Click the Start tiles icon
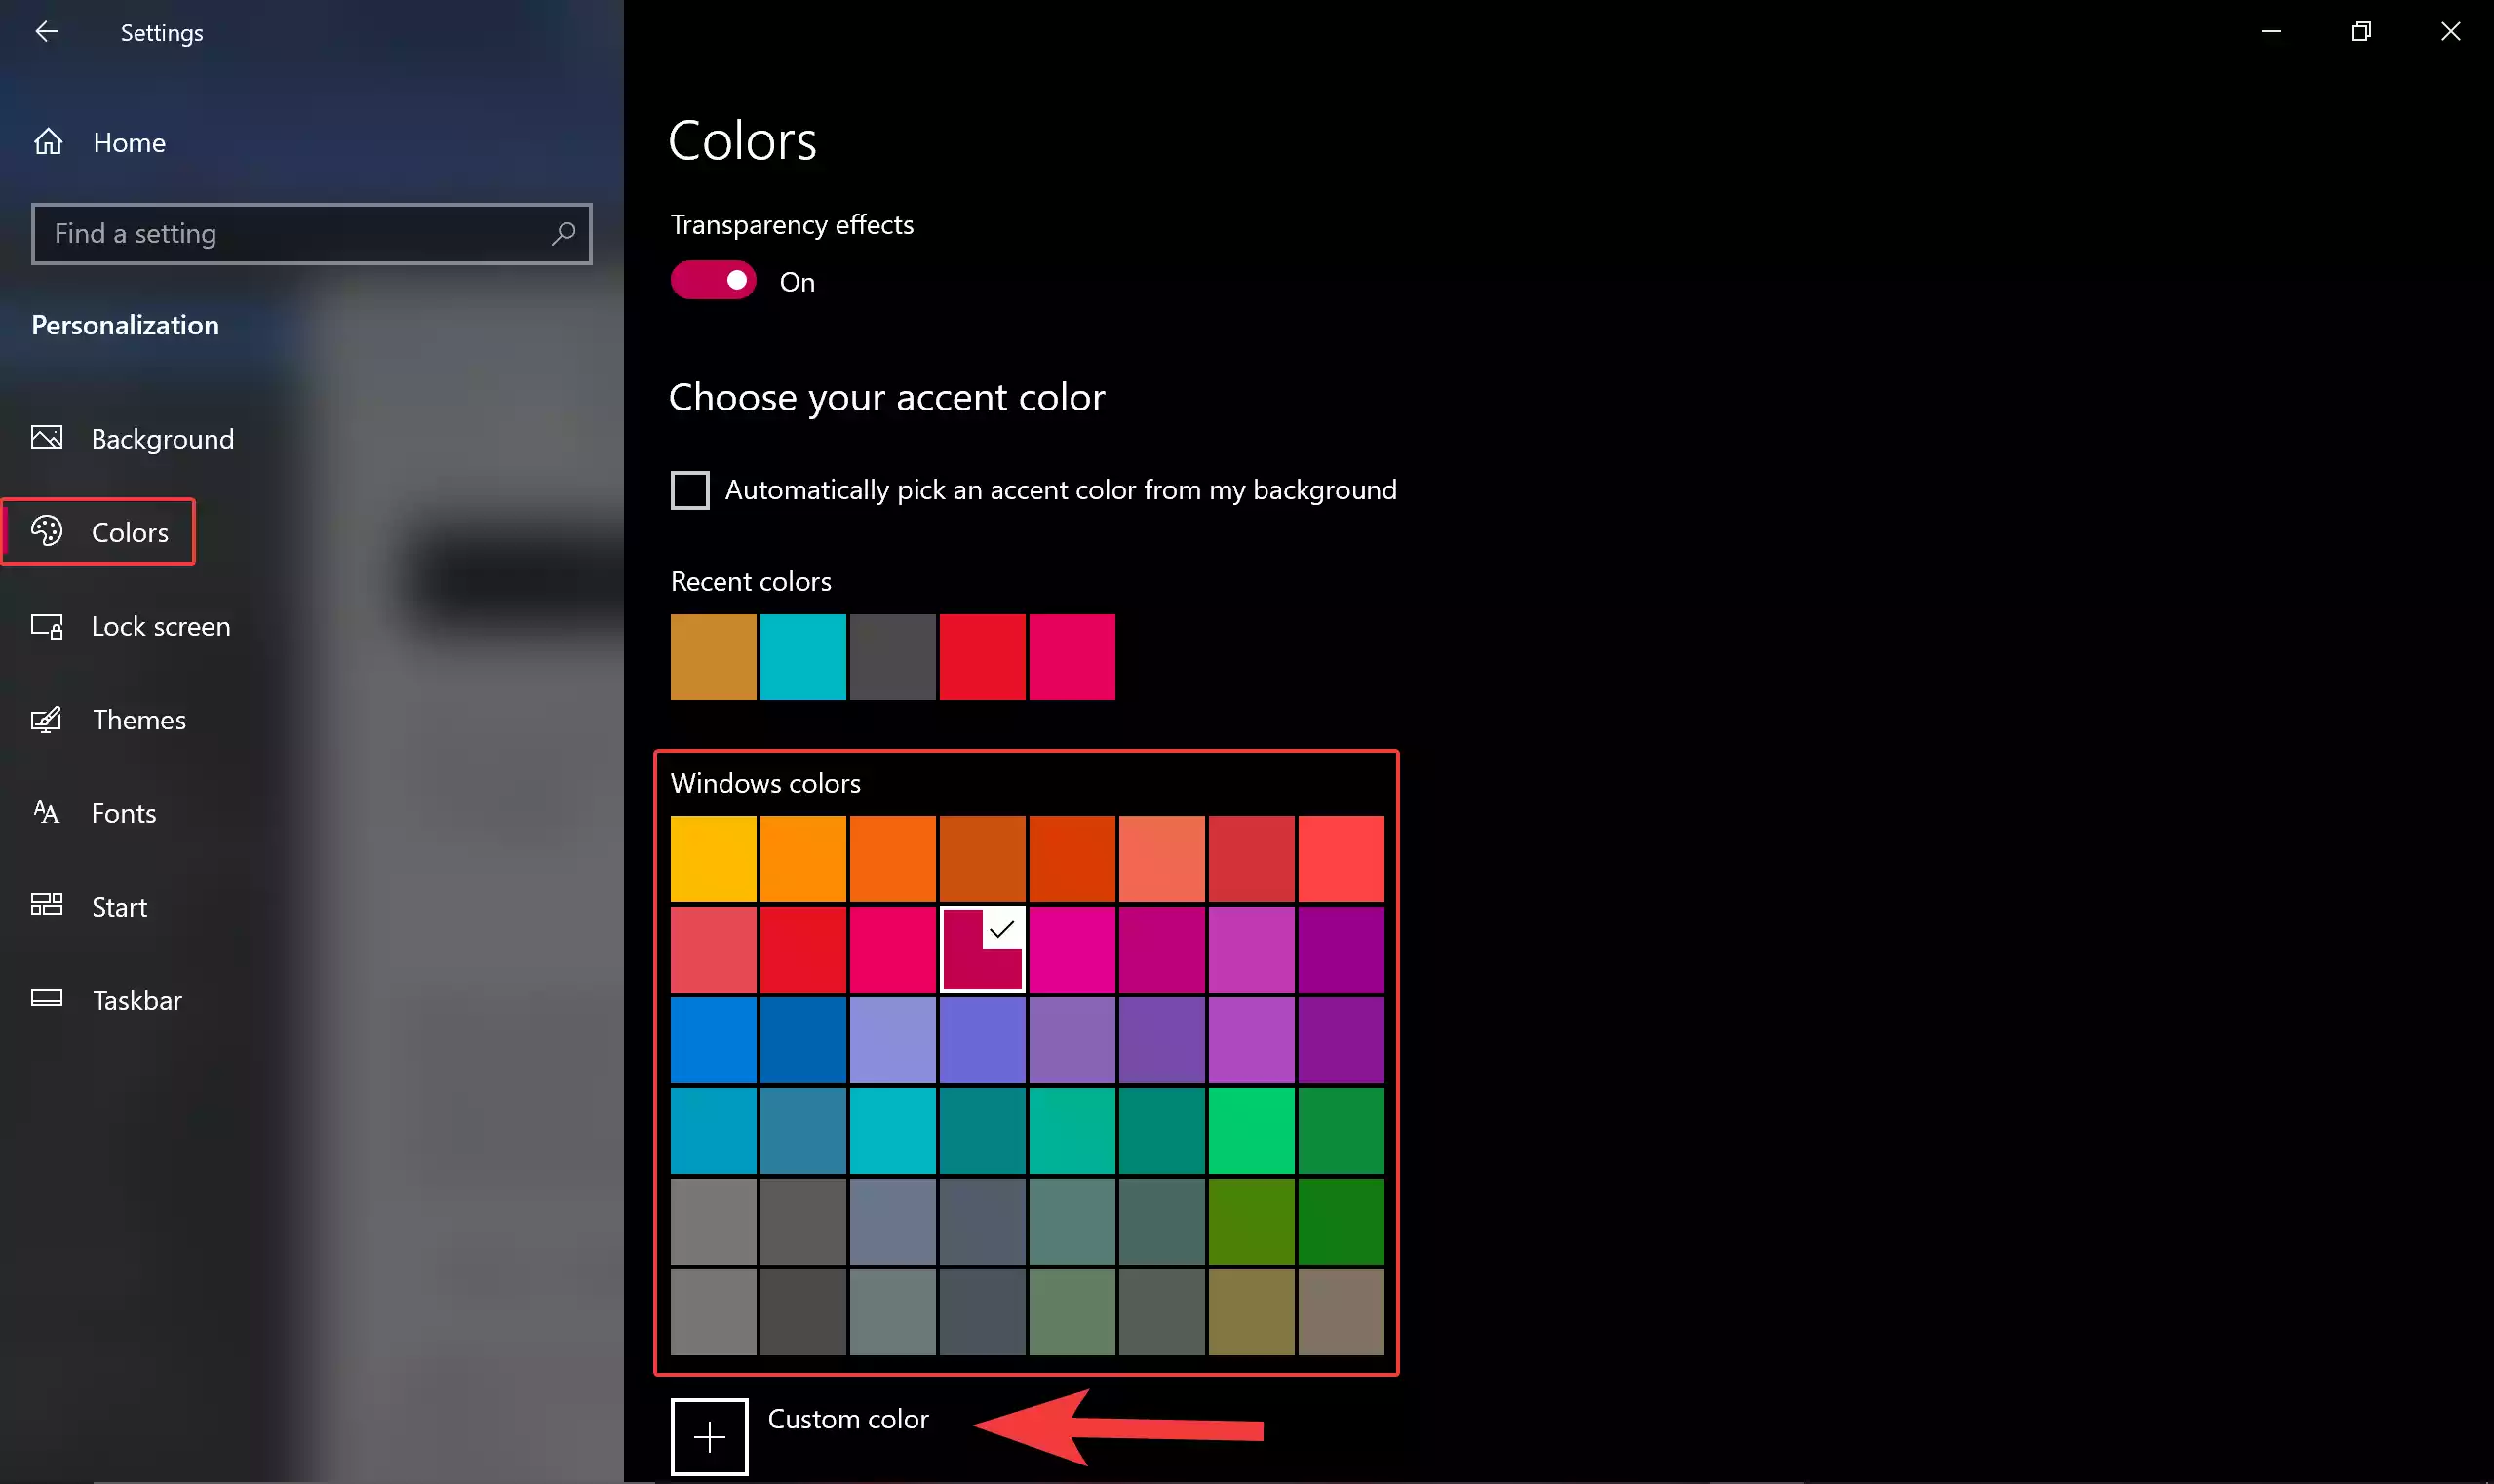The height and width of the screenshot is (1484, 2494). pos(46,905)
